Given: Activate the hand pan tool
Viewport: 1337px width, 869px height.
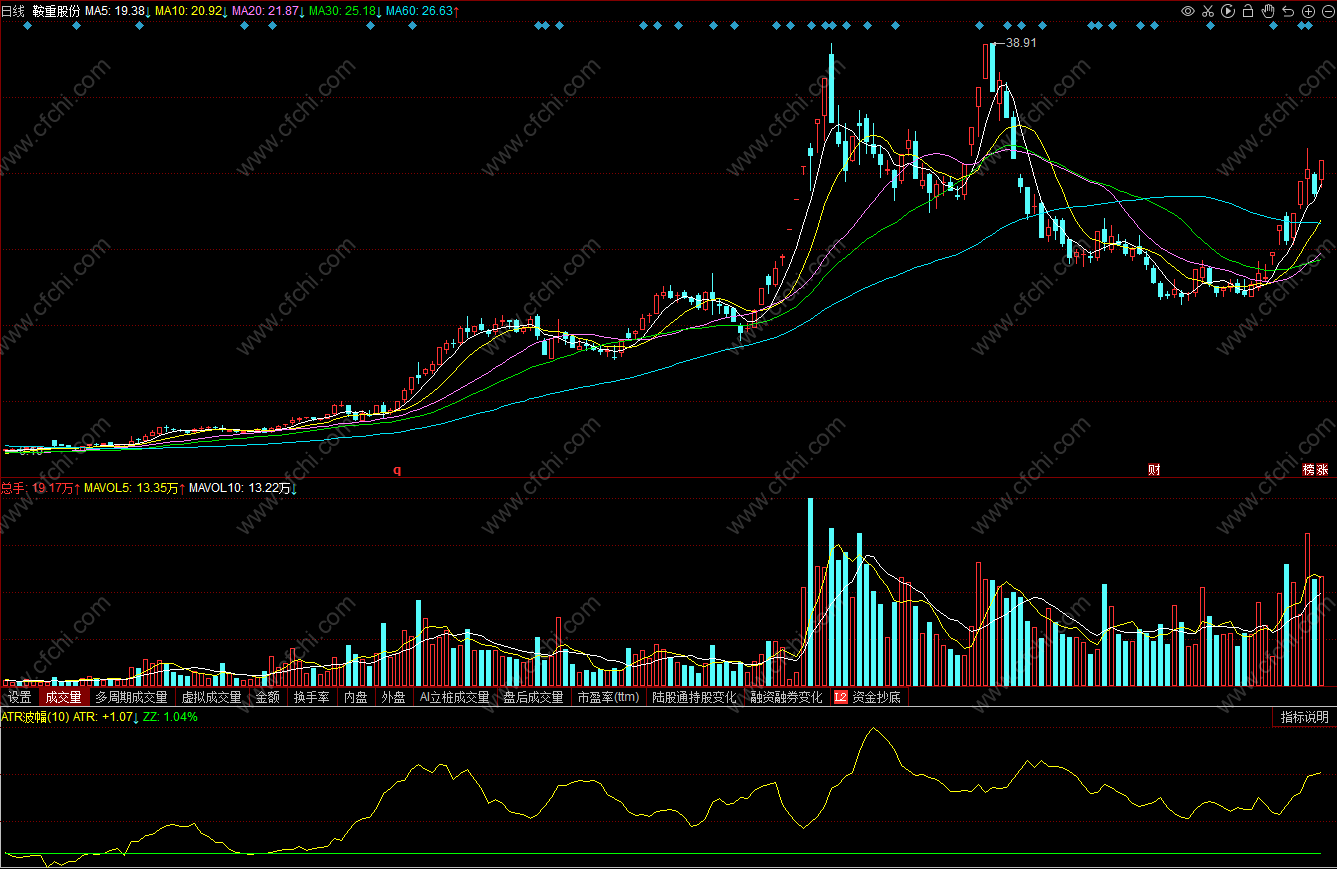Looking at the screenshot, I should [x=1268, y=11].
